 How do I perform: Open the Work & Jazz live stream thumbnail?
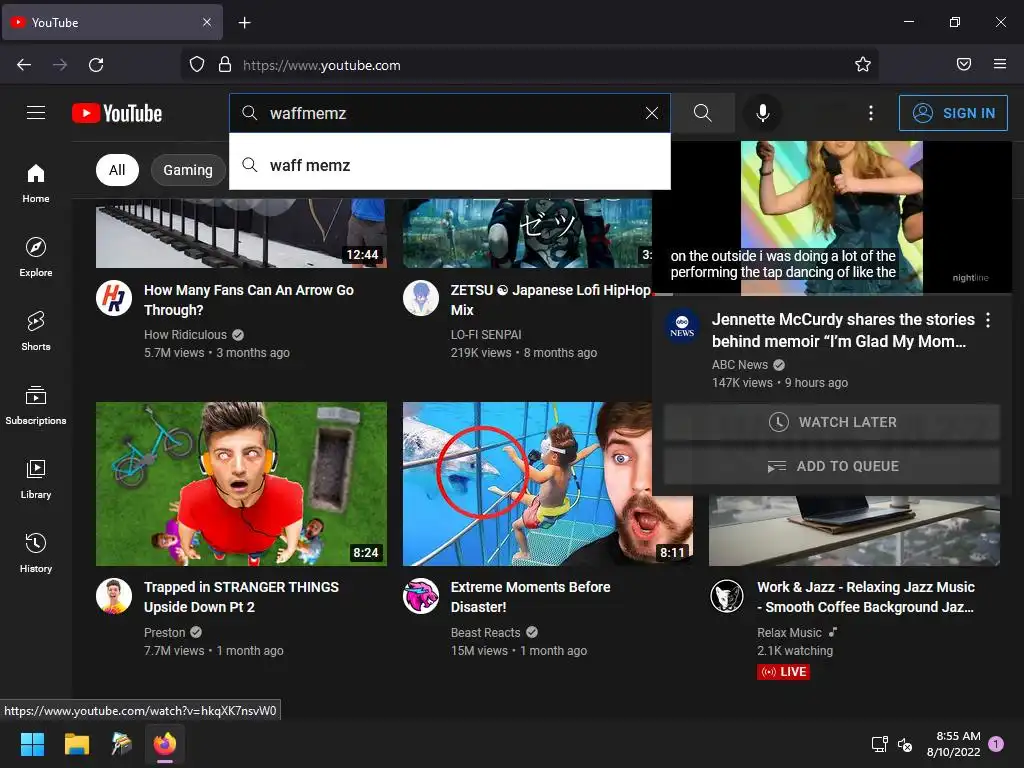(x=854, y=530)
